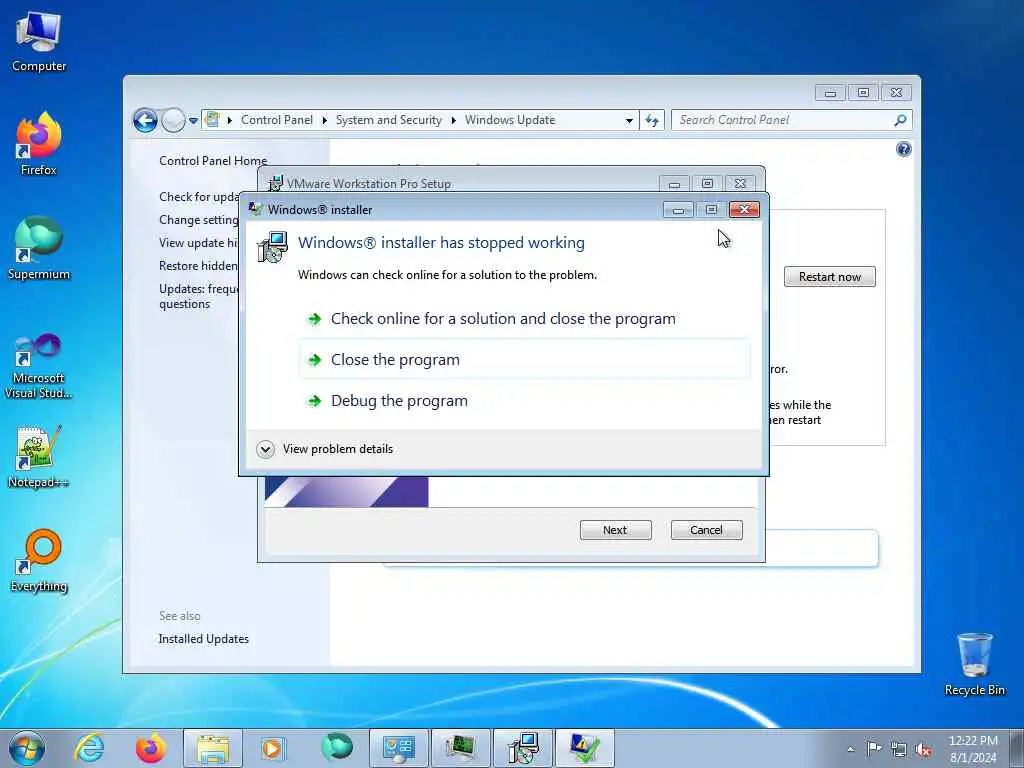Screen dimensions: 1024x768
Task: Open the Recycle Bin icon
Action: 974,664
